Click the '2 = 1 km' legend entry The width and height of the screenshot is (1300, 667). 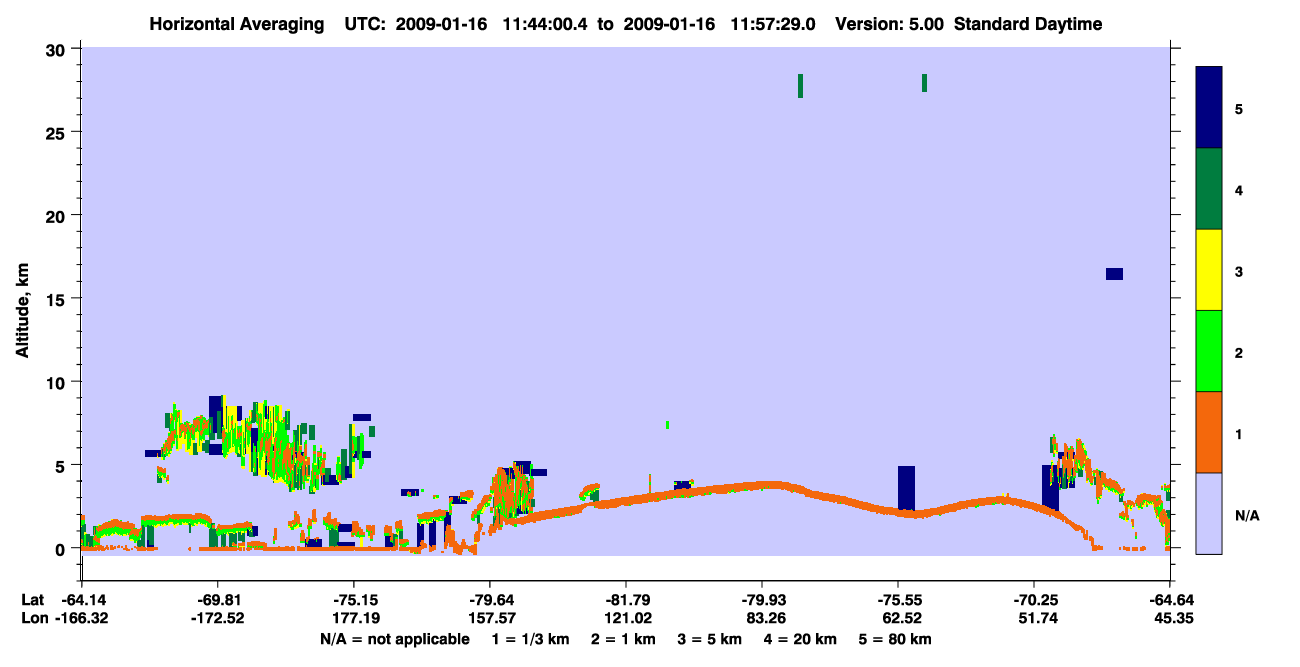point(623,639)
